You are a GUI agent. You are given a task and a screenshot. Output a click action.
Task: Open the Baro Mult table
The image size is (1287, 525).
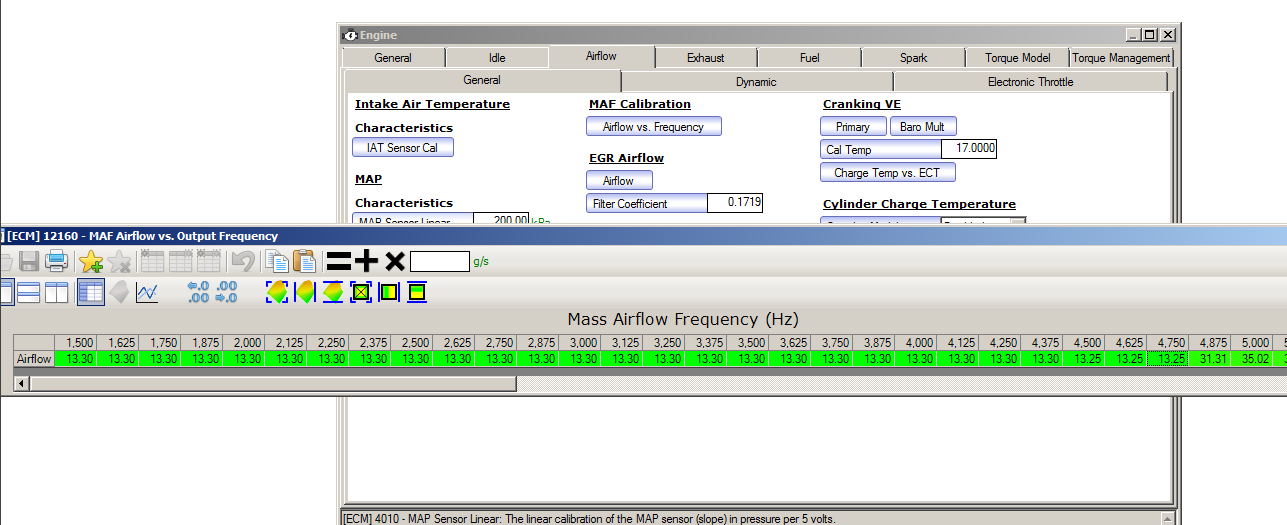click(923, 126)
